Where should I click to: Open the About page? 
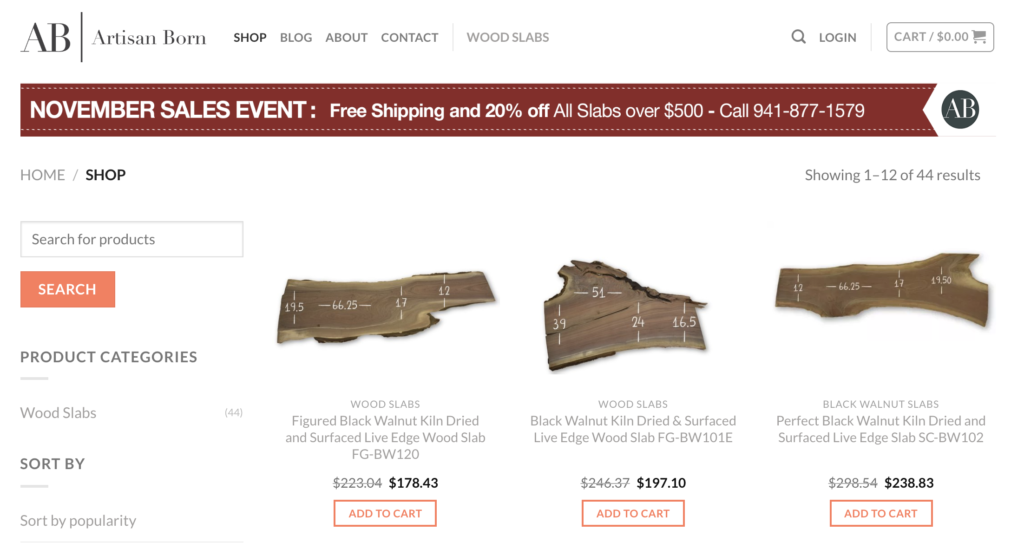pyautogui.click(x=346, y=37)
